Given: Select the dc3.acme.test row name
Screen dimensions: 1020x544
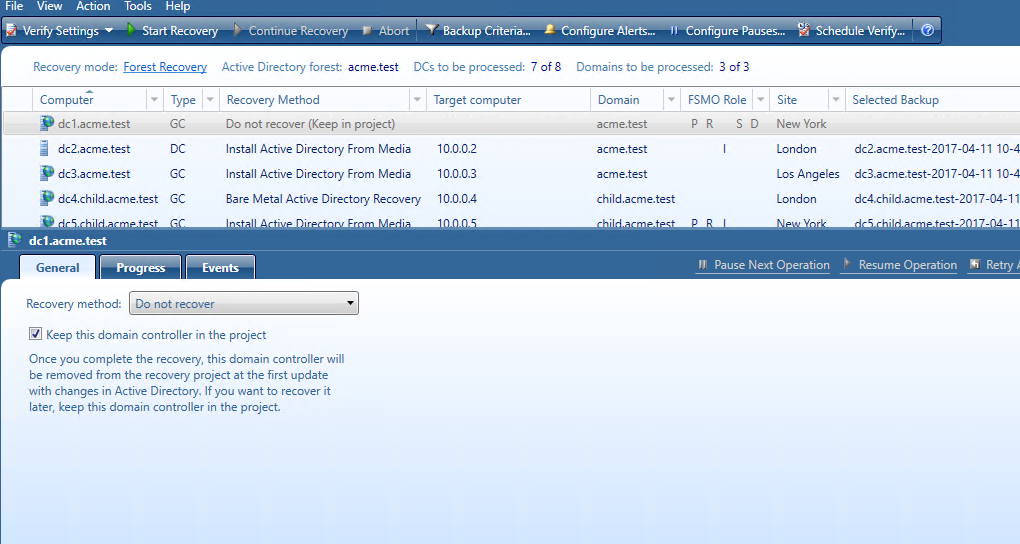Looking at the screenshot, I should tap(94, 174).
